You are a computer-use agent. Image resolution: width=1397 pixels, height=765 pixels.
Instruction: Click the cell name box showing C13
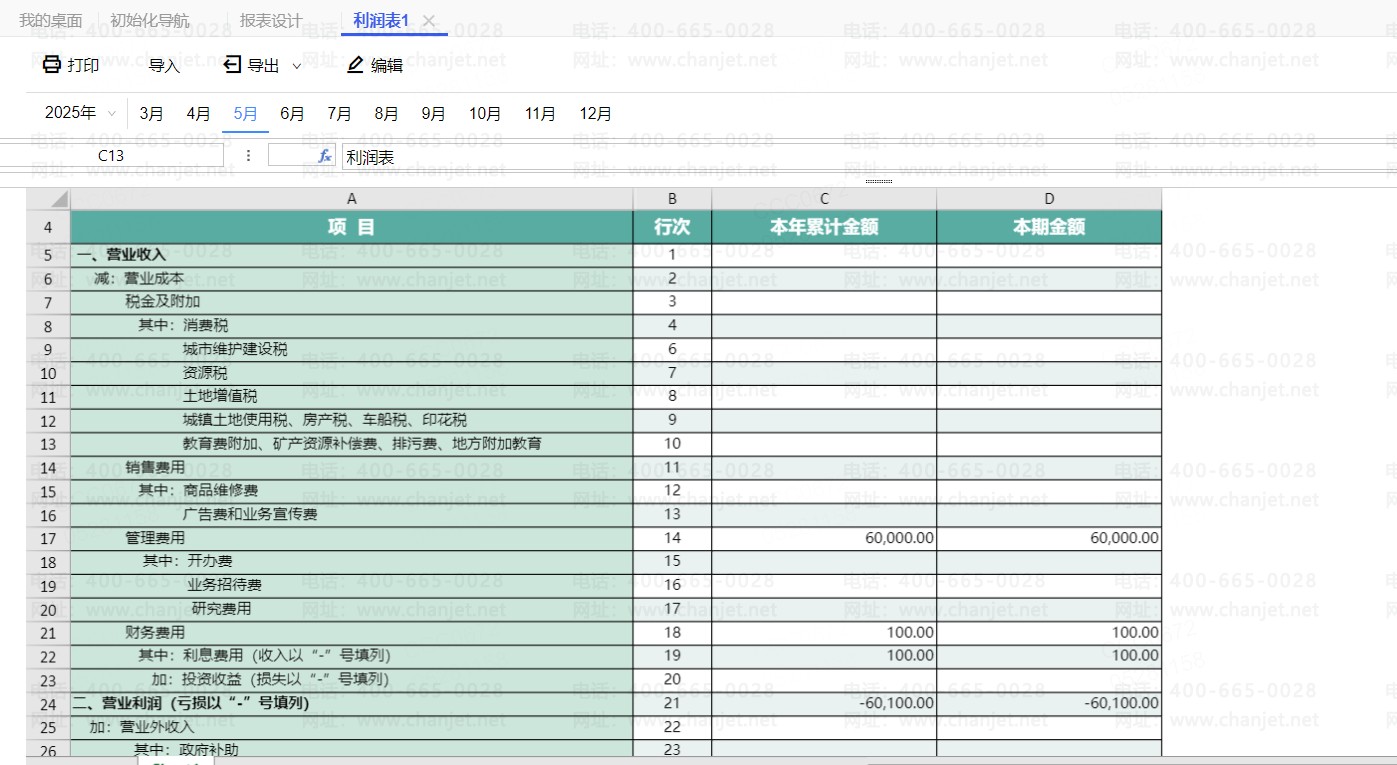tap(111, 156)
